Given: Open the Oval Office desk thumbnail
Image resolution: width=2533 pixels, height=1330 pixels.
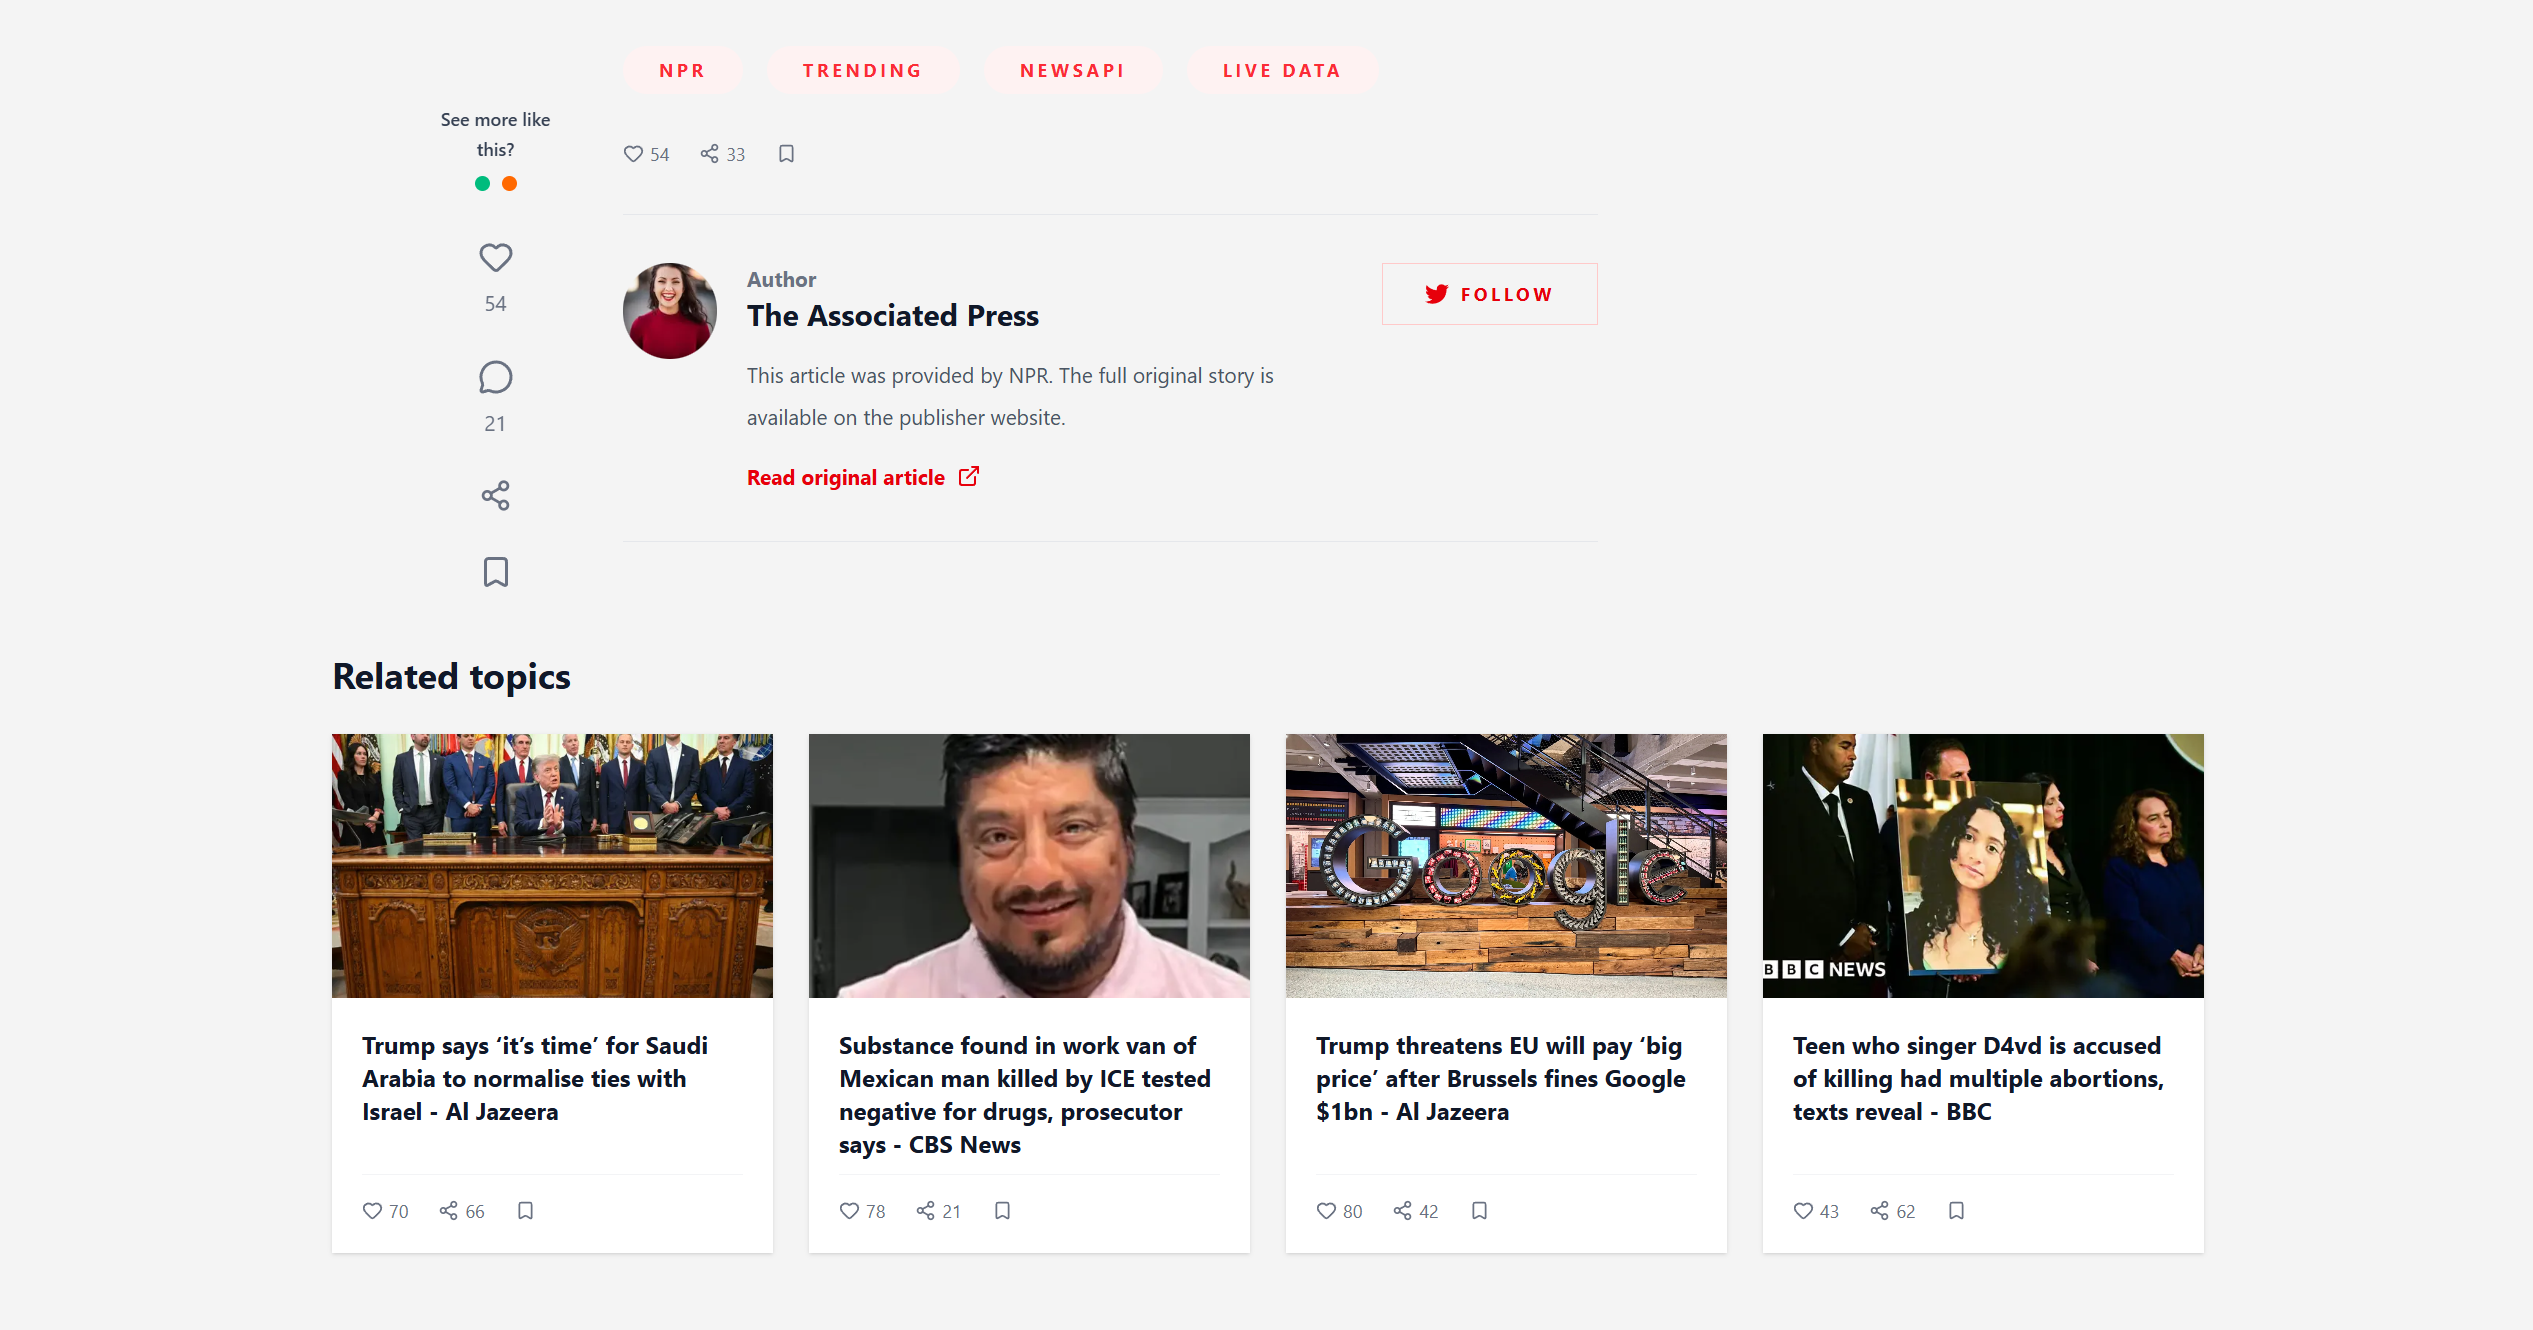Looking at the screenshot, I should (552, 866).
